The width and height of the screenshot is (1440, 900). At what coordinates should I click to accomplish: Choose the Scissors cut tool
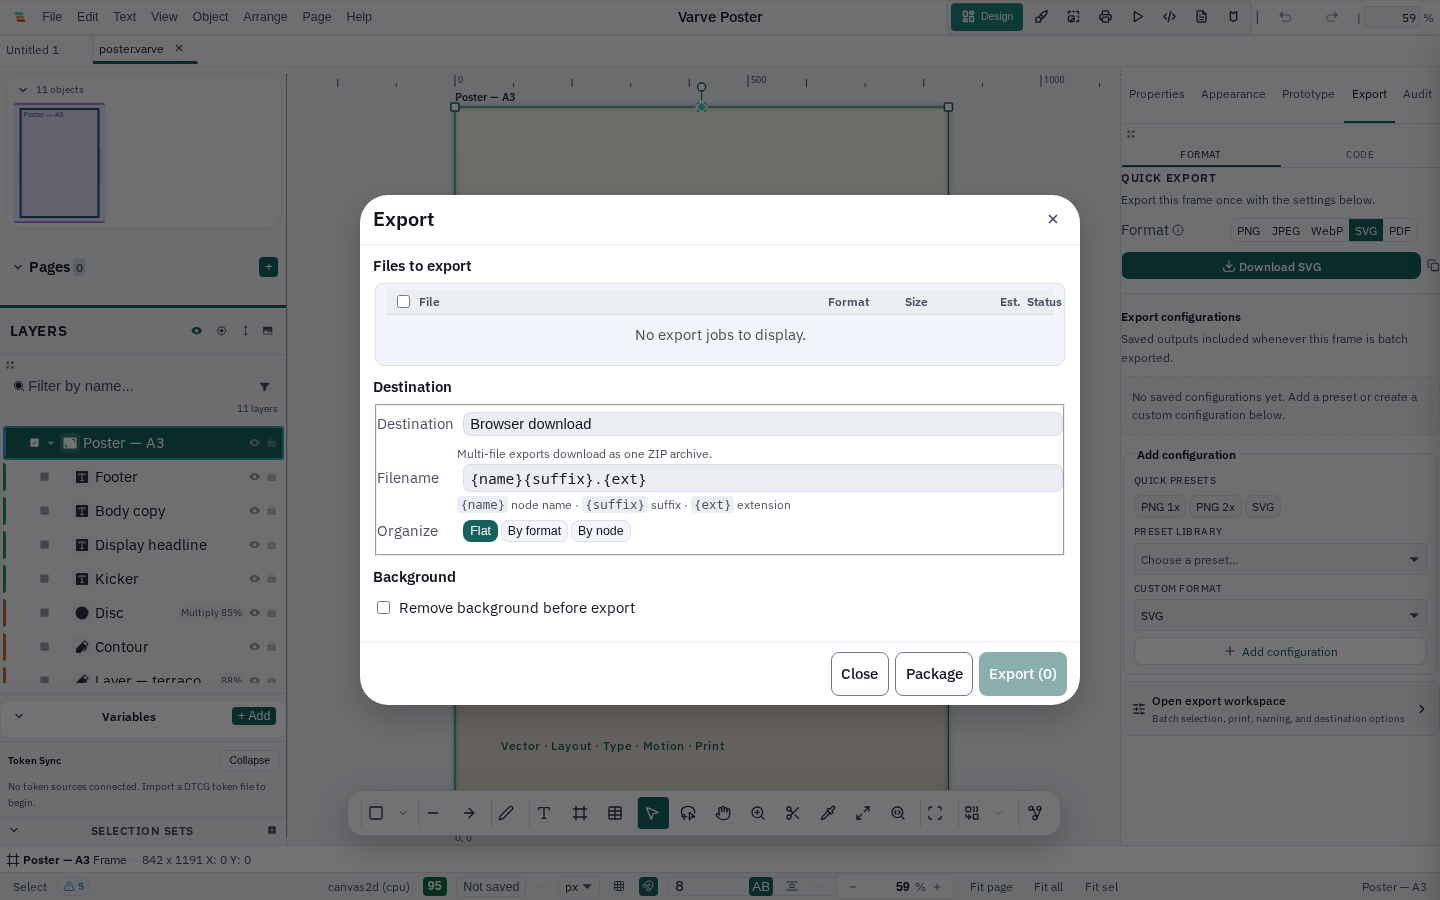click(793, 813)
